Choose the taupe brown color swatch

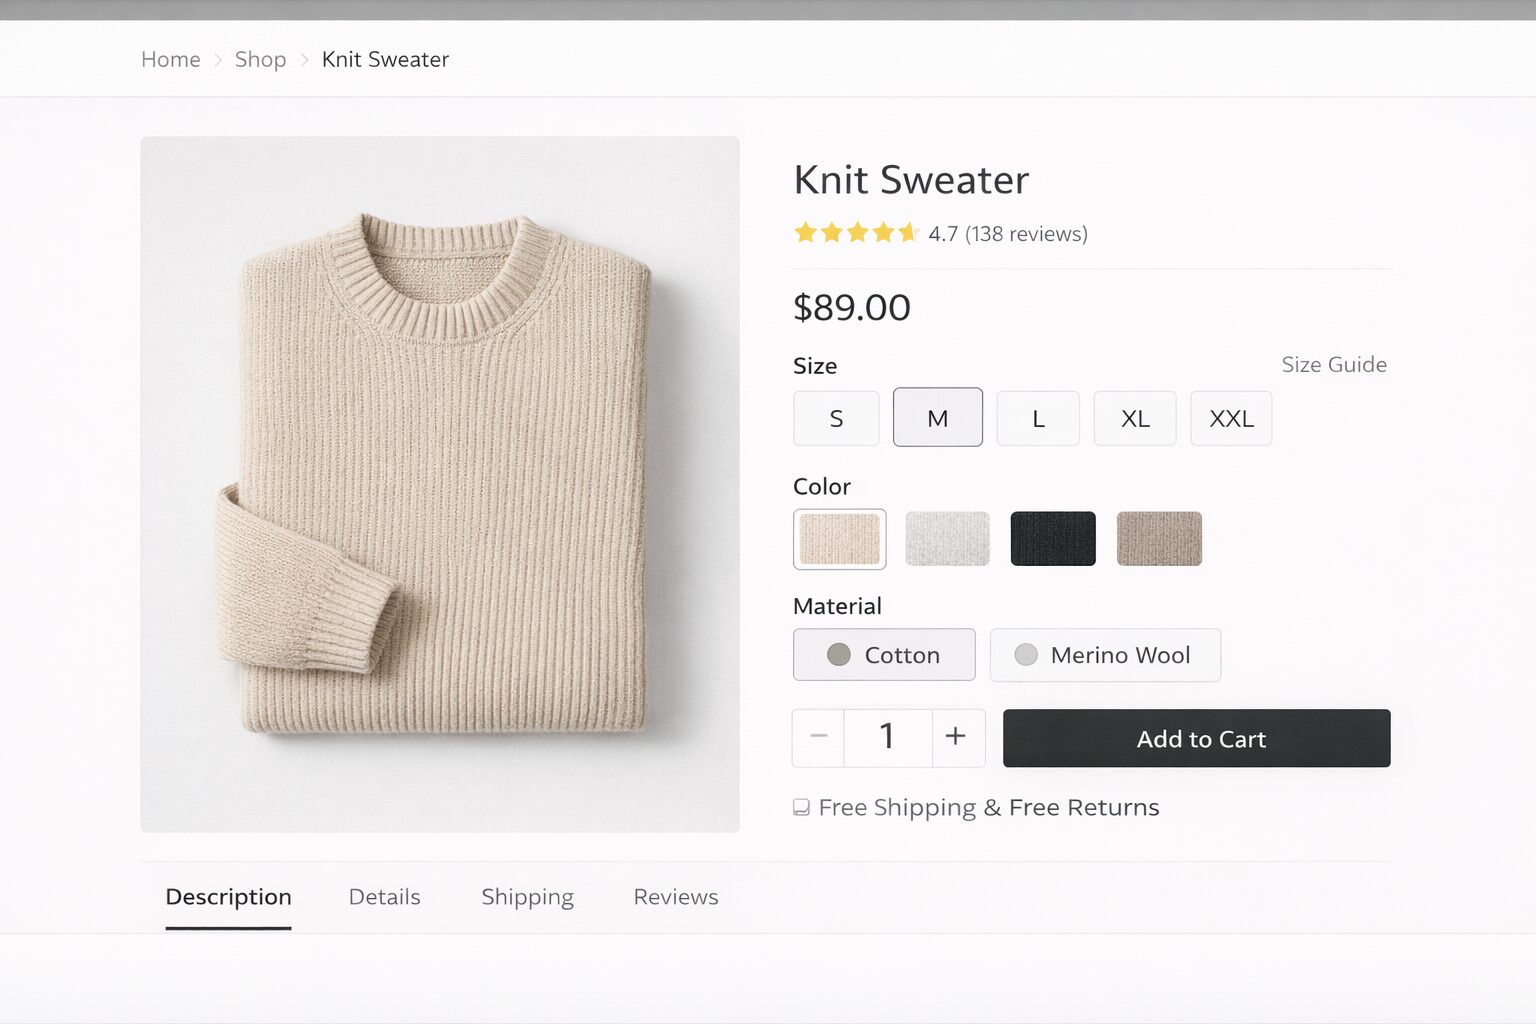click(1159, 539)
